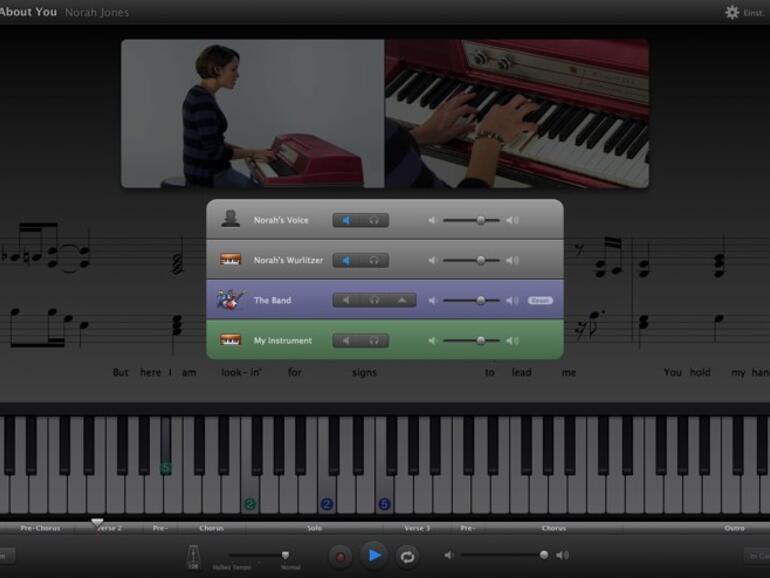This screenshot has height=578, width=770.
Task: Click the master volume slider knob
Action: pos(544,555)
